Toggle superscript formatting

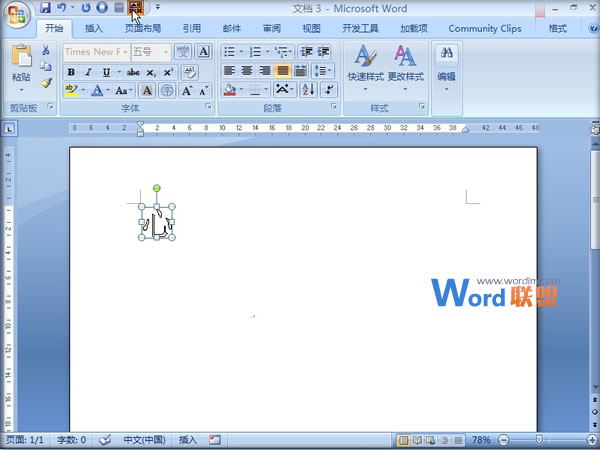point(169,72)
